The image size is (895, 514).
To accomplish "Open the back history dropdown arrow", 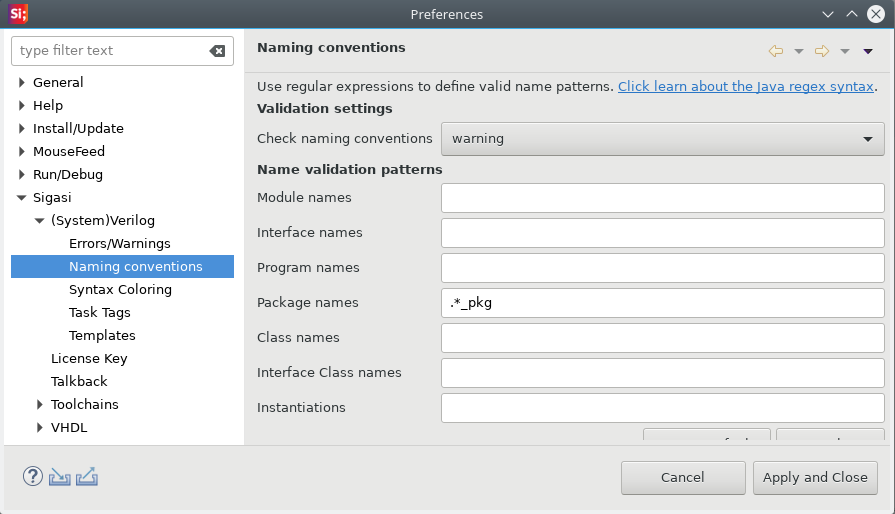I will point(799,52).
